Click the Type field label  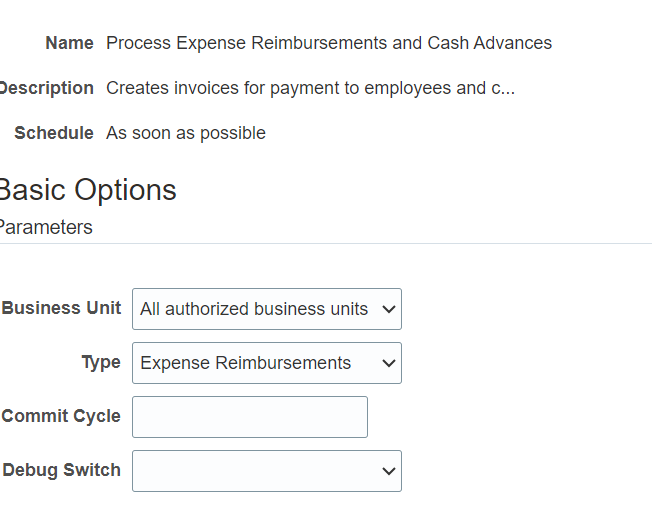click(x=100, y=362)
